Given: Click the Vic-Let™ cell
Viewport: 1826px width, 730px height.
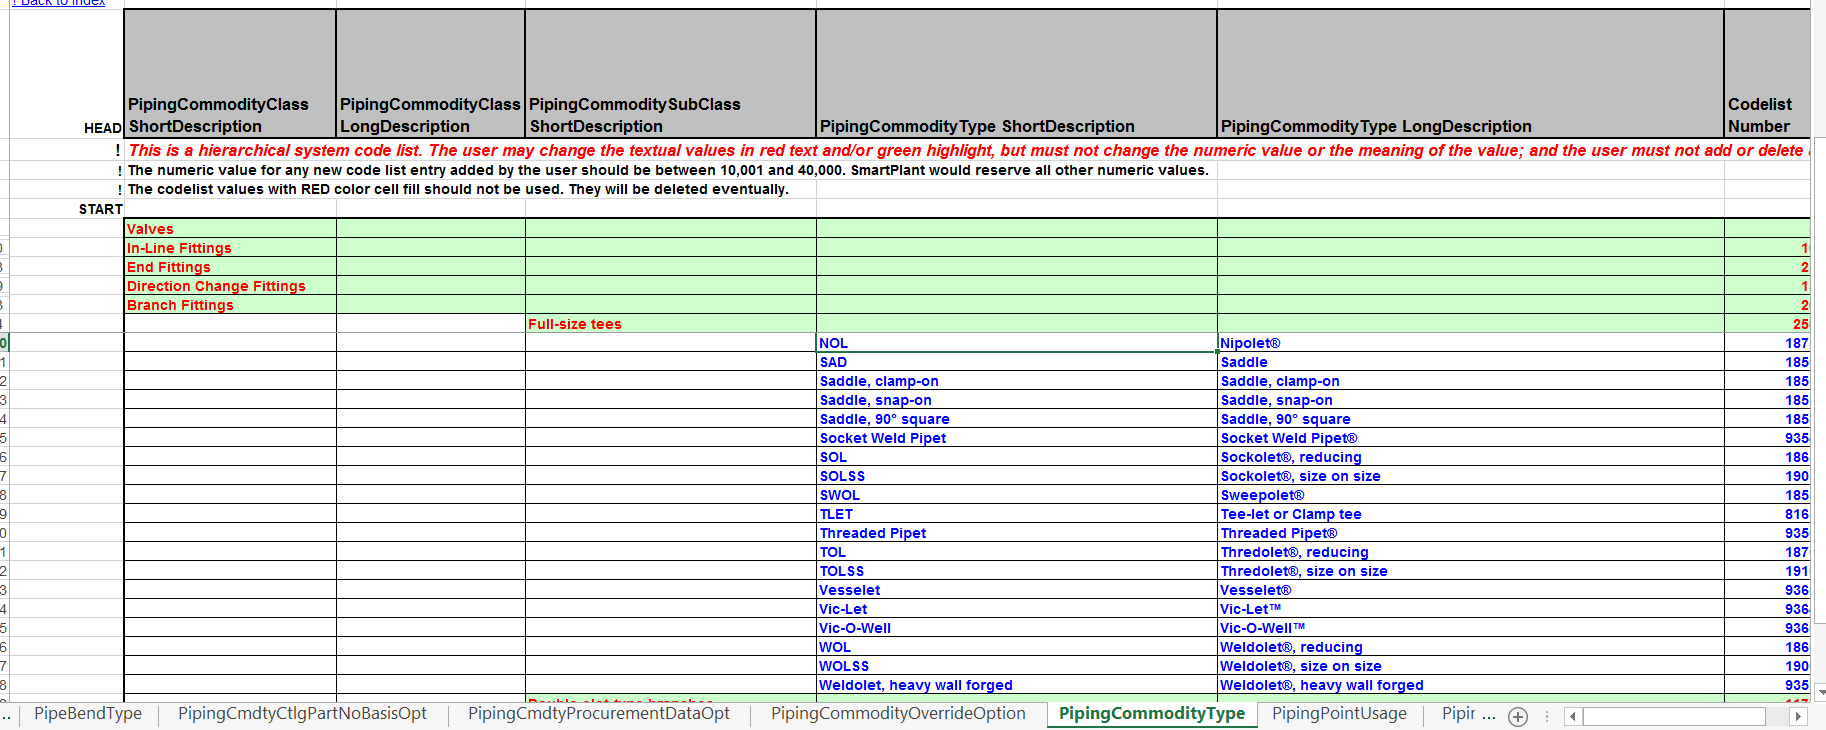Looking at the screenshot, I should click(1471, 609).
